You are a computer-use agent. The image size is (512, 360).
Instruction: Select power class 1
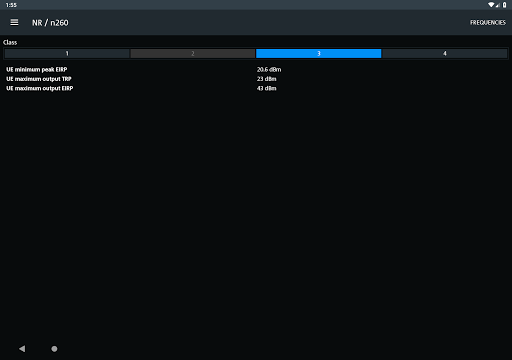tap(67, 53)
